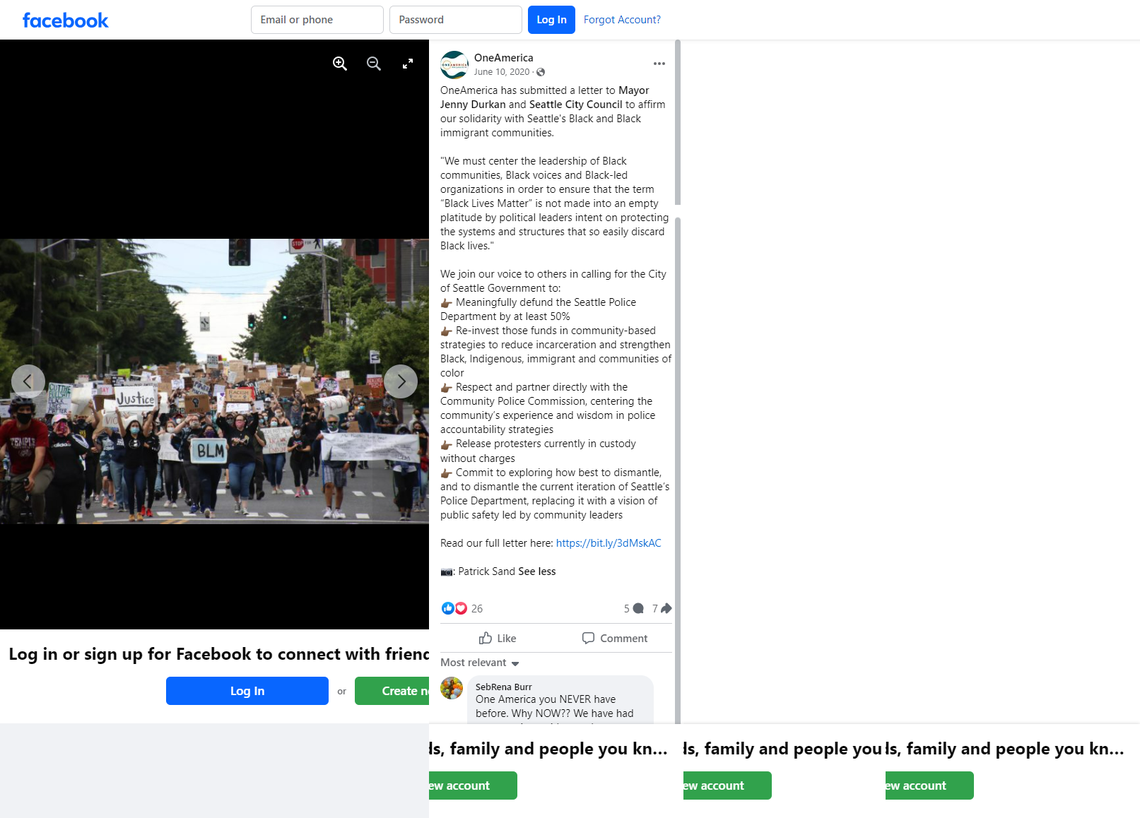Like the OneAmerica post
This screenshot has width=1140, height=818.
(x=497, y=638)
